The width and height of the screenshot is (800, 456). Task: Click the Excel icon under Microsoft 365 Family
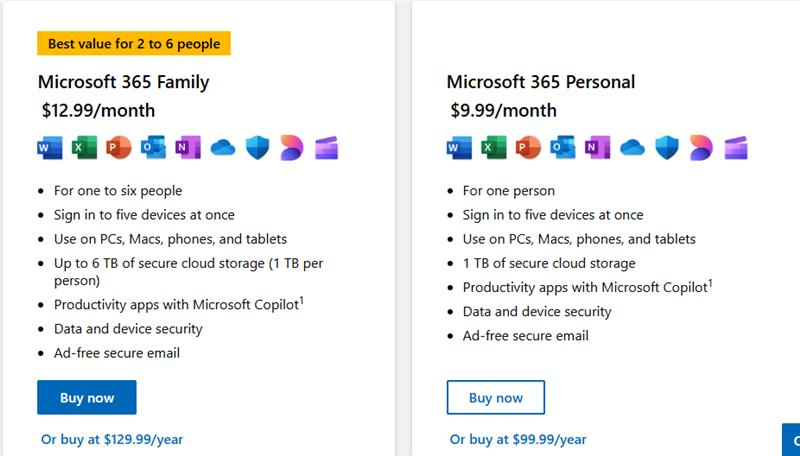pyautogui.click(x=84, y=148)
